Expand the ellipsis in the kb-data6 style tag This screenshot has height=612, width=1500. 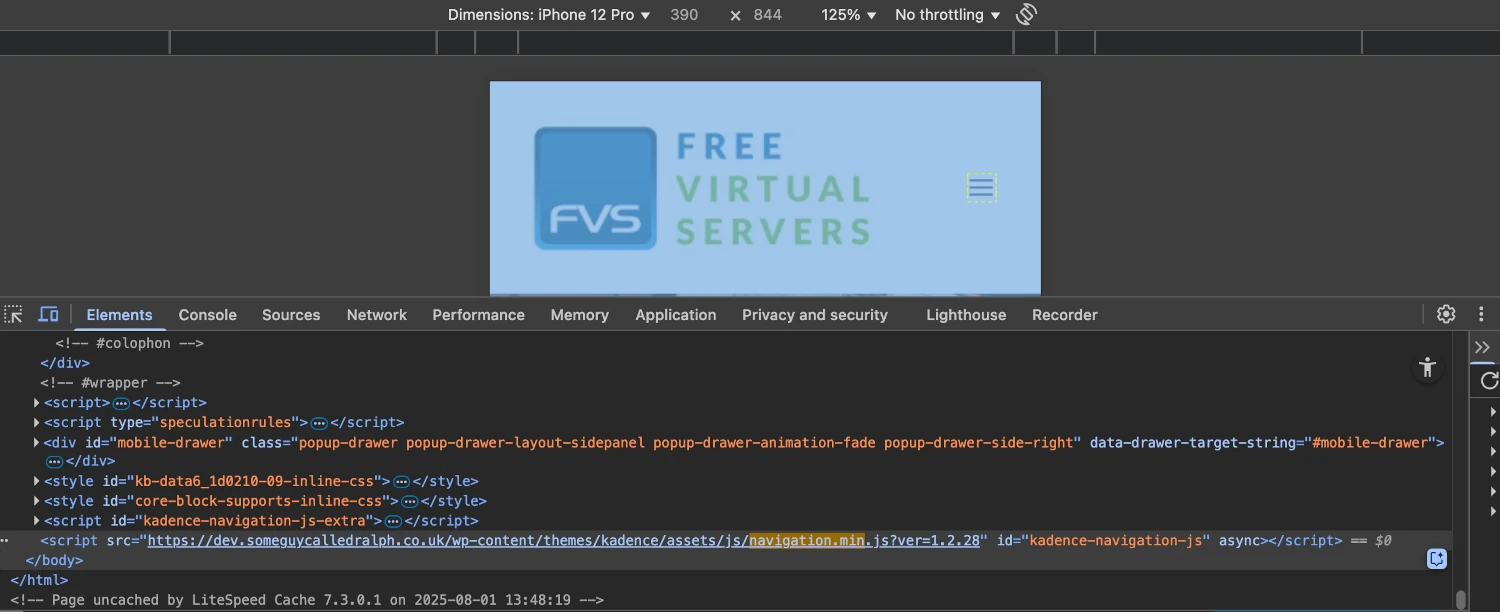pos(401,482)
